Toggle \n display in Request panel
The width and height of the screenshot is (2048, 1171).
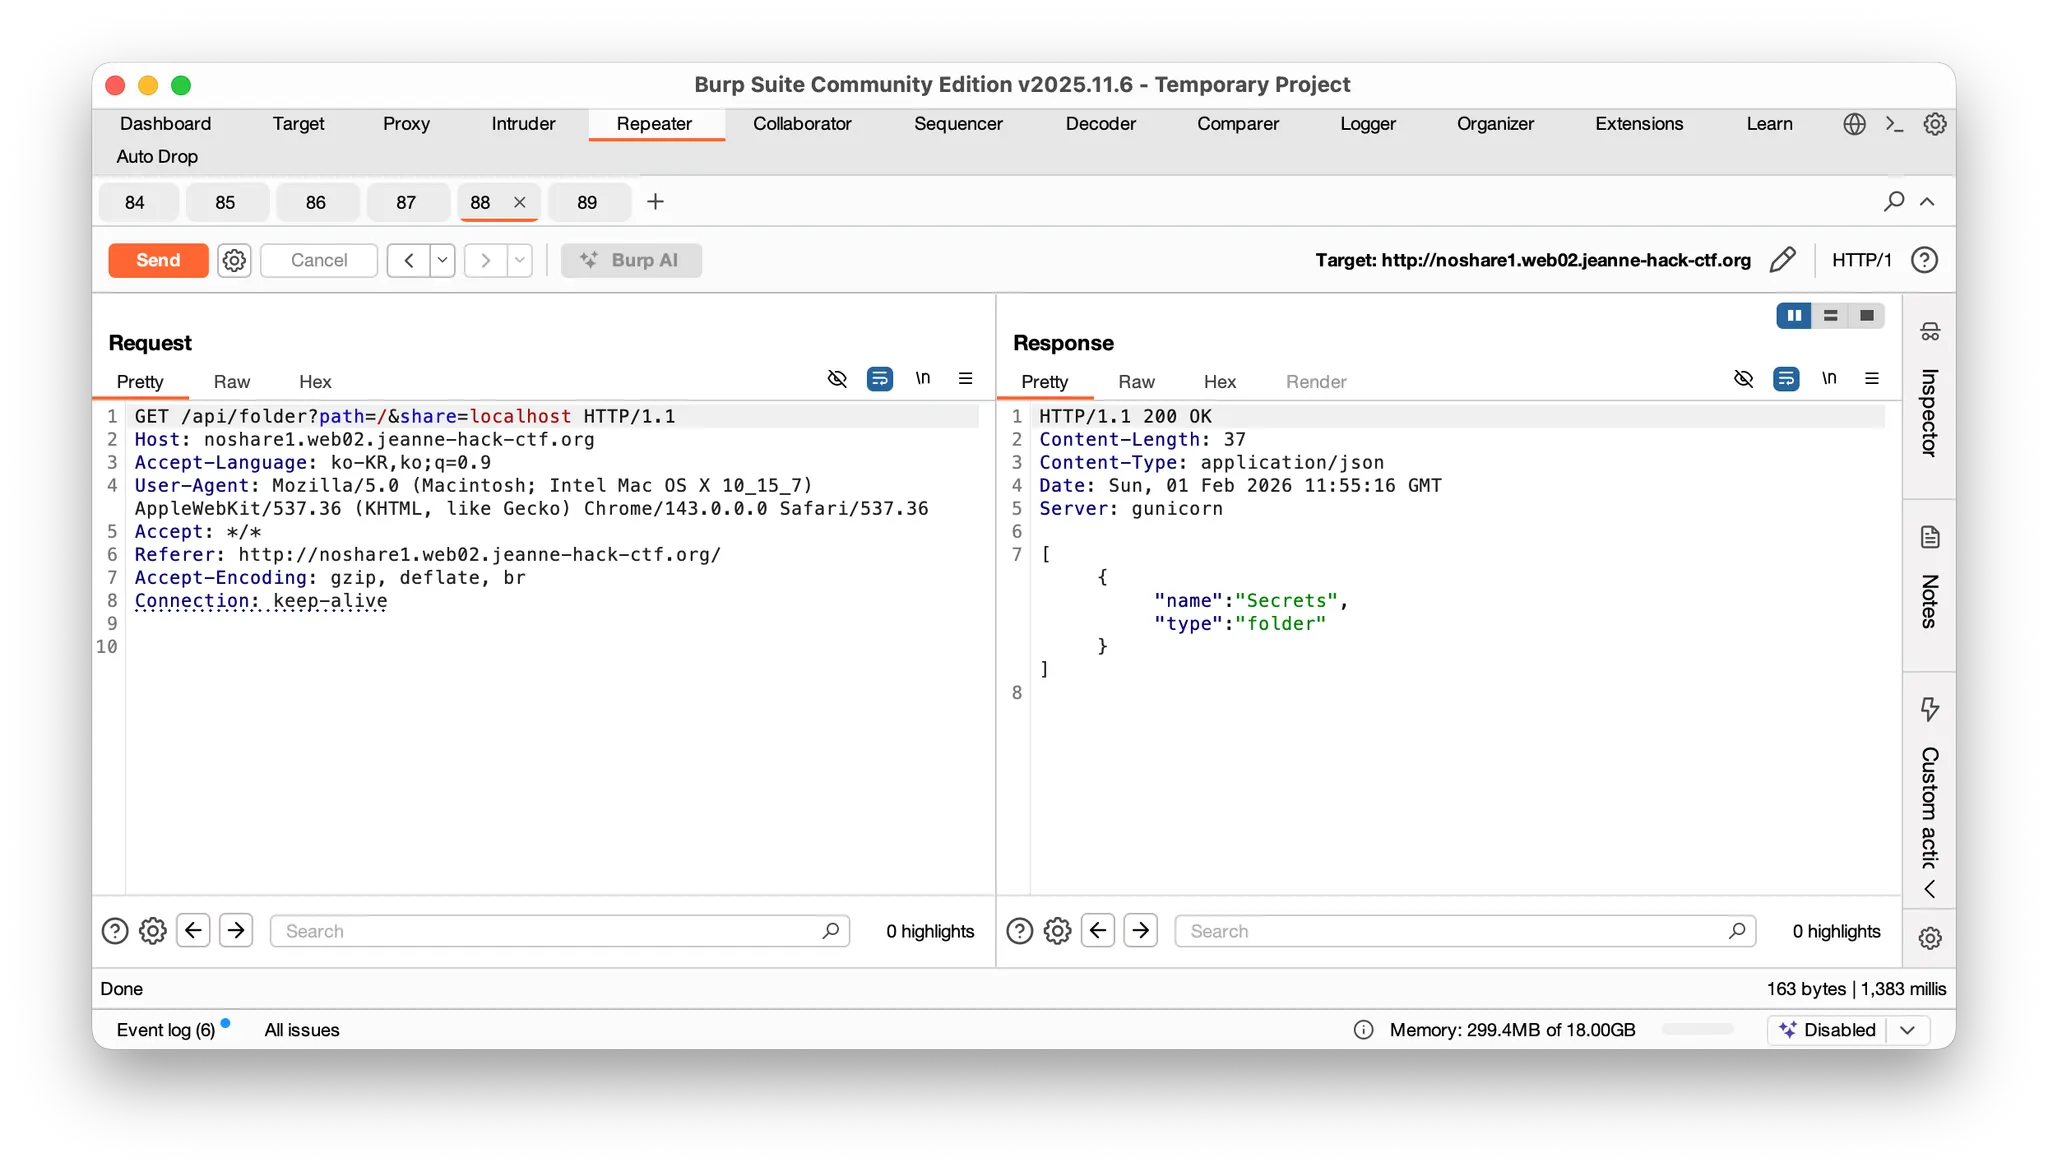tap(922, 379)
